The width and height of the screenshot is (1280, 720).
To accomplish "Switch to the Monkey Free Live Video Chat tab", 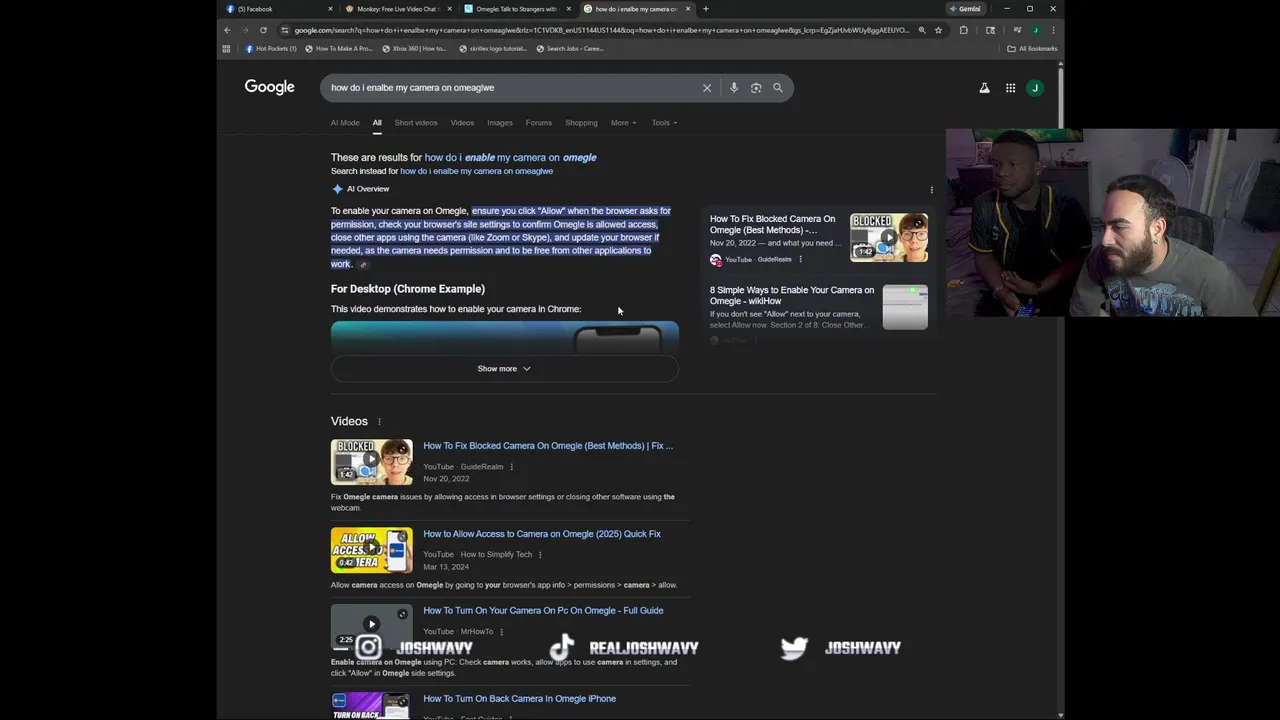I will point(397,9).
